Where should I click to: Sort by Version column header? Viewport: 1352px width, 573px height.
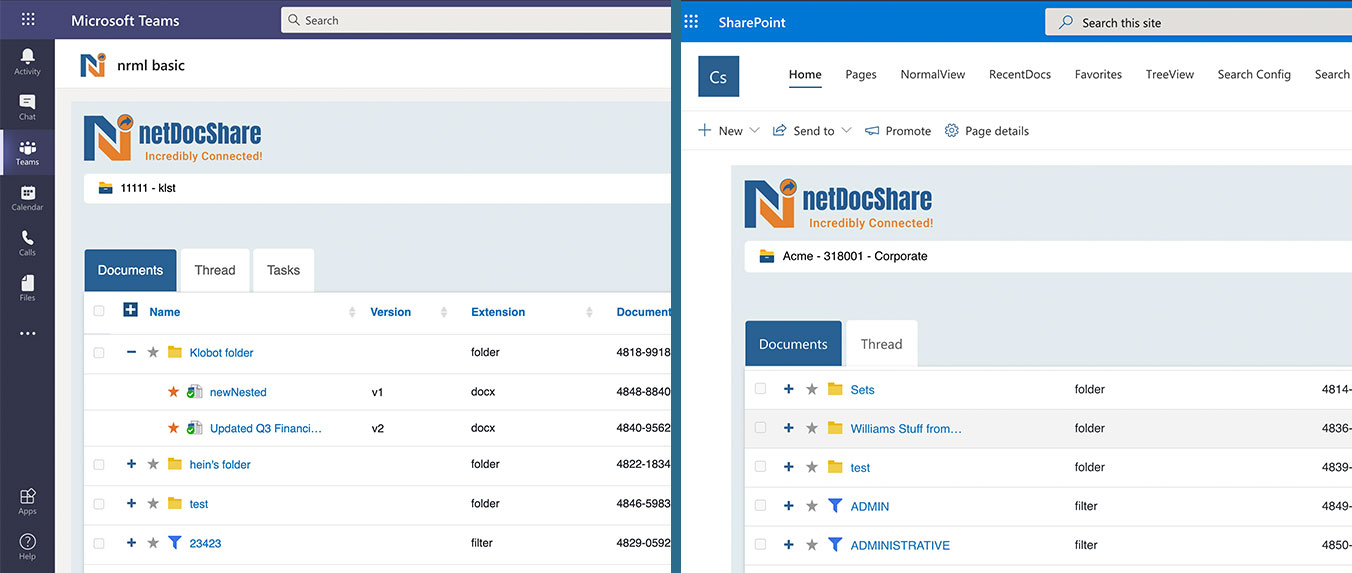[390, 312]
